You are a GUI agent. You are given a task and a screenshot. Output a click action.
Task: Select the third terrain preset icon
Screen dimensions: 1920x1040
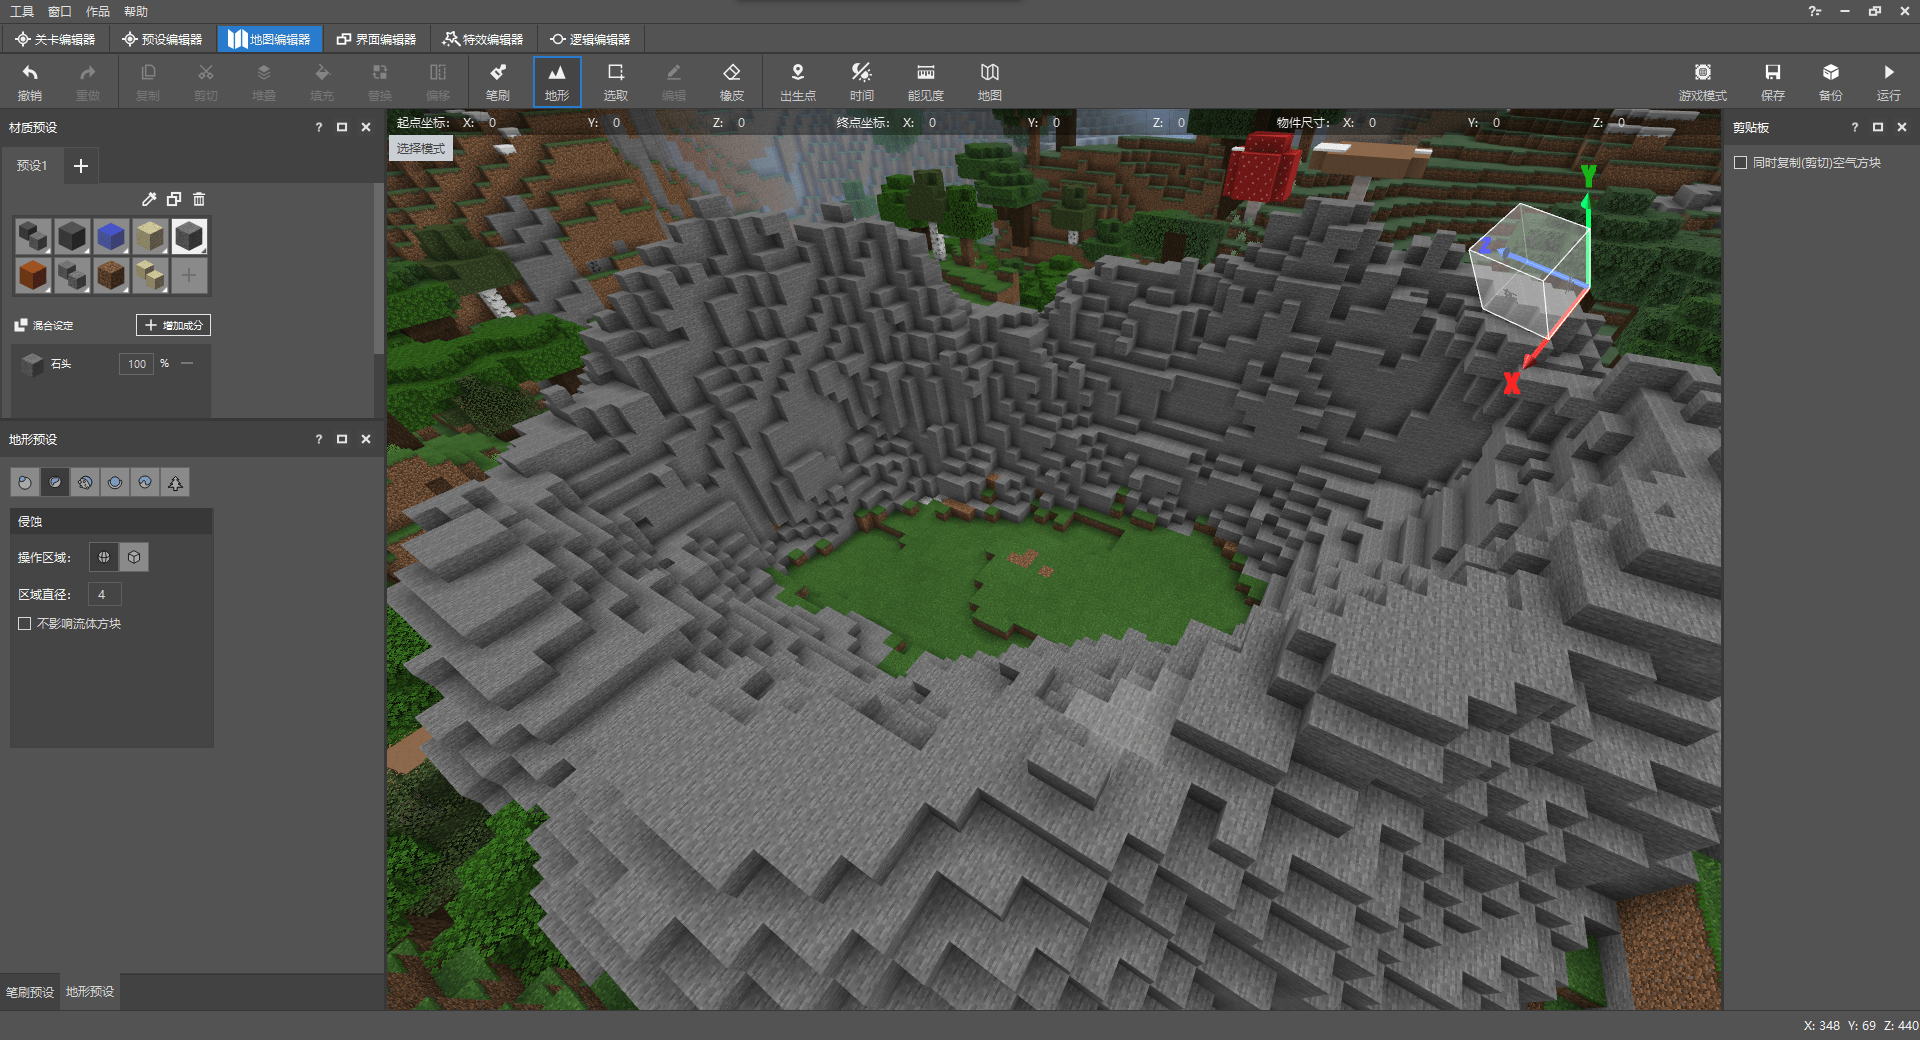[x=85, y=482]
